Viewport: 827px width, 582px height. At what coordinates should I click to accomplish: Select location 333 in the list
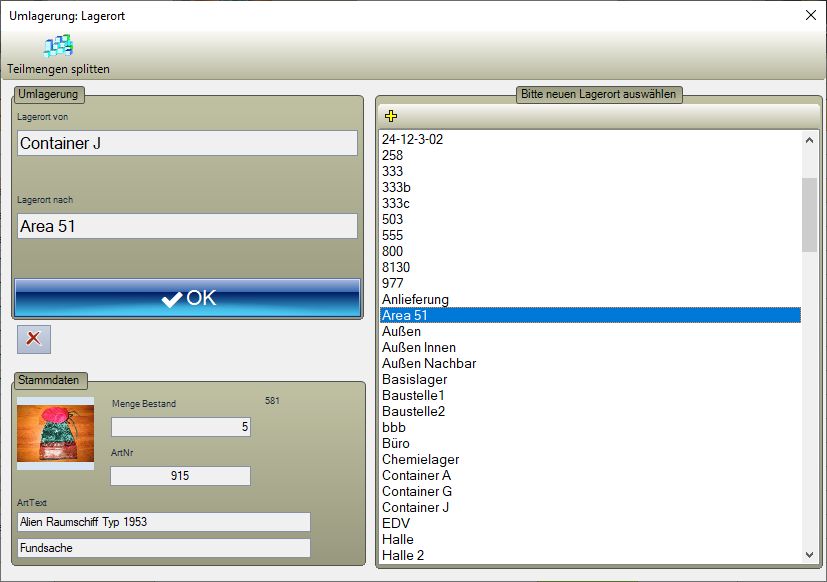click(590, 171)
